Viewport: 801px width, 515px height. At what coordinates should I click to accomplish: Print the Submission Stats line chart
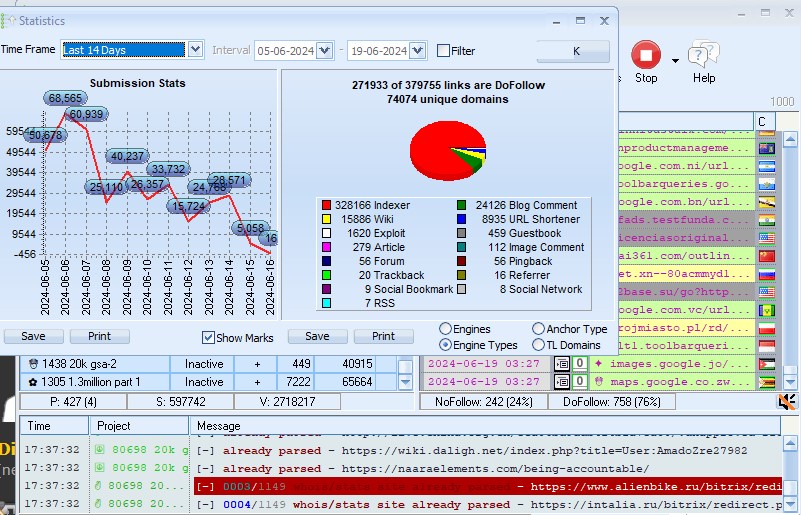click(x=99, y=336)
